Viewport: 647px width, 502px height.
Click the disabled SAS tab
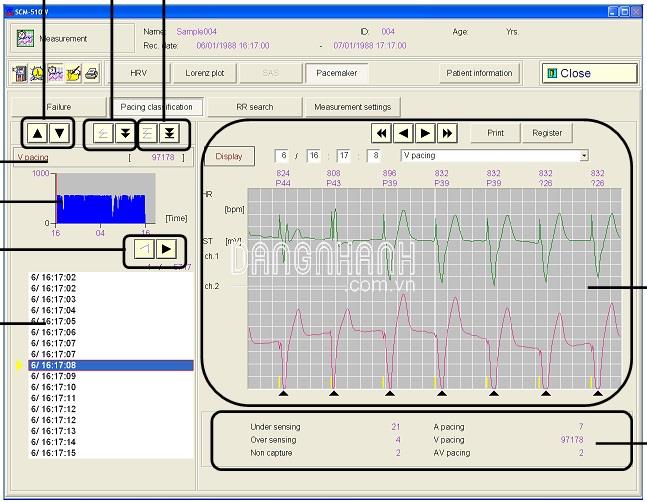click(271, 73)
